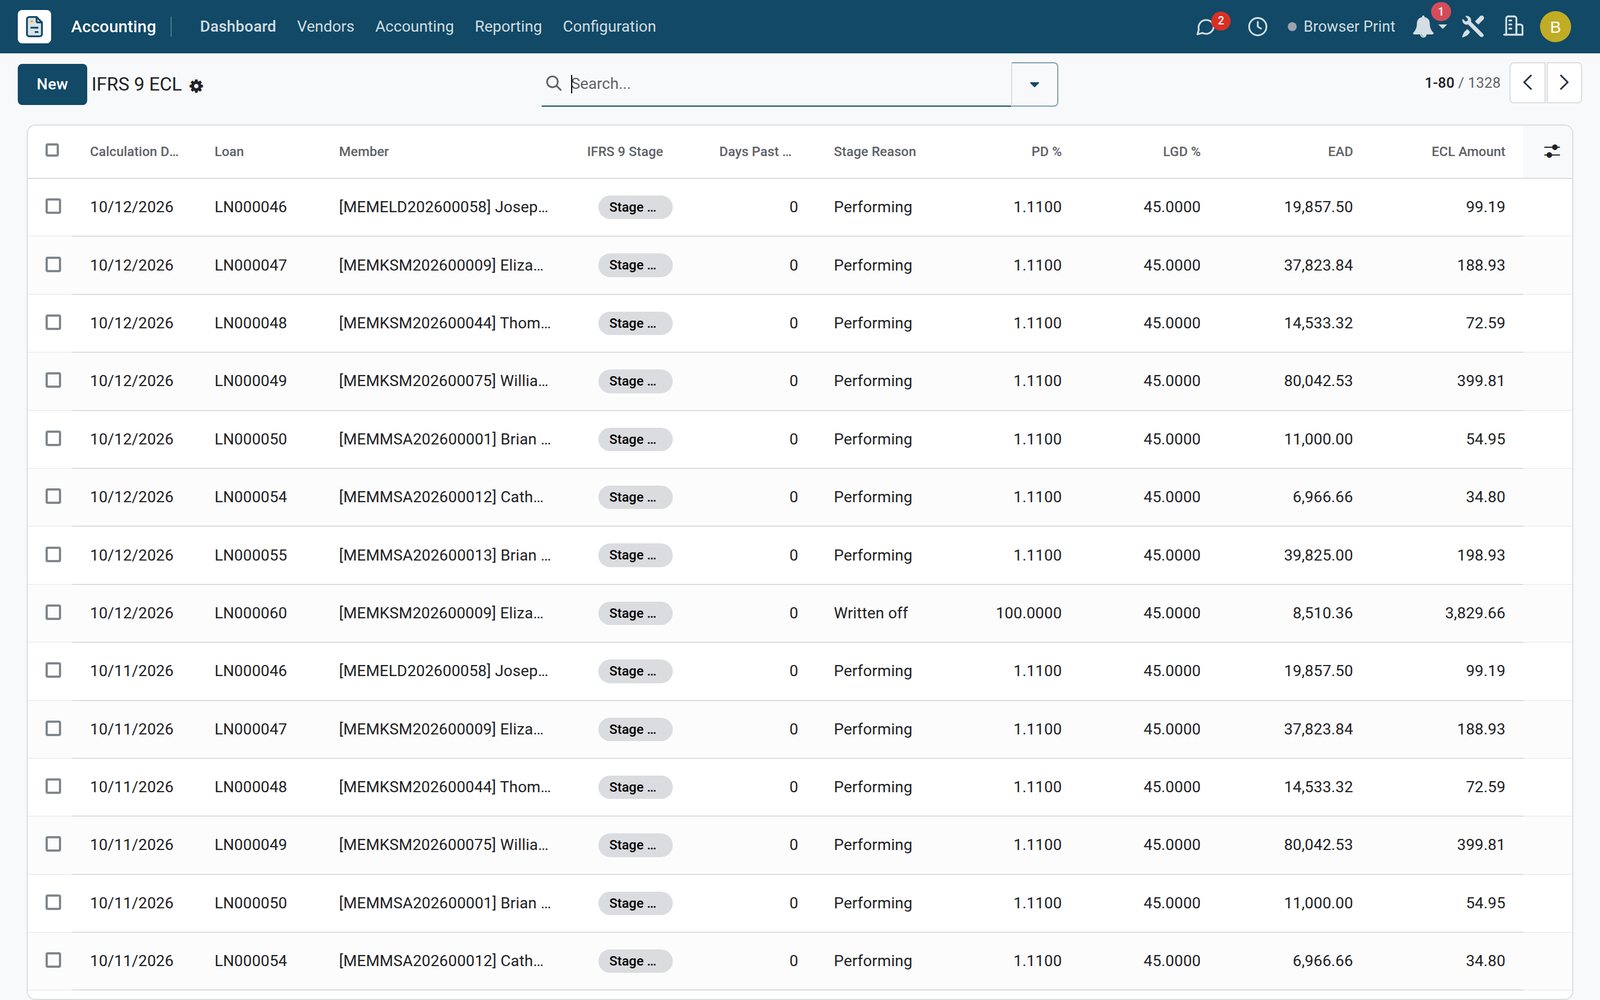Sort by ECL Amount column header

coord(1468,152)
